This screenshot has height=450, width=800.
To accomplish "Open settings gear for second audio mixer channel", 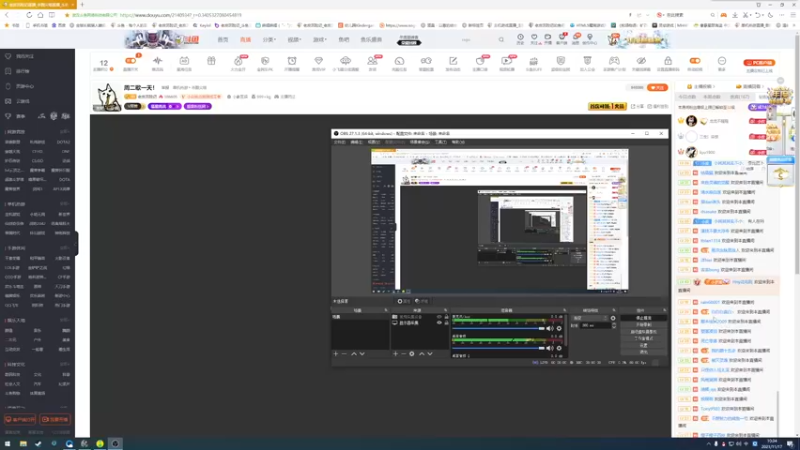I will click(559, 348).
